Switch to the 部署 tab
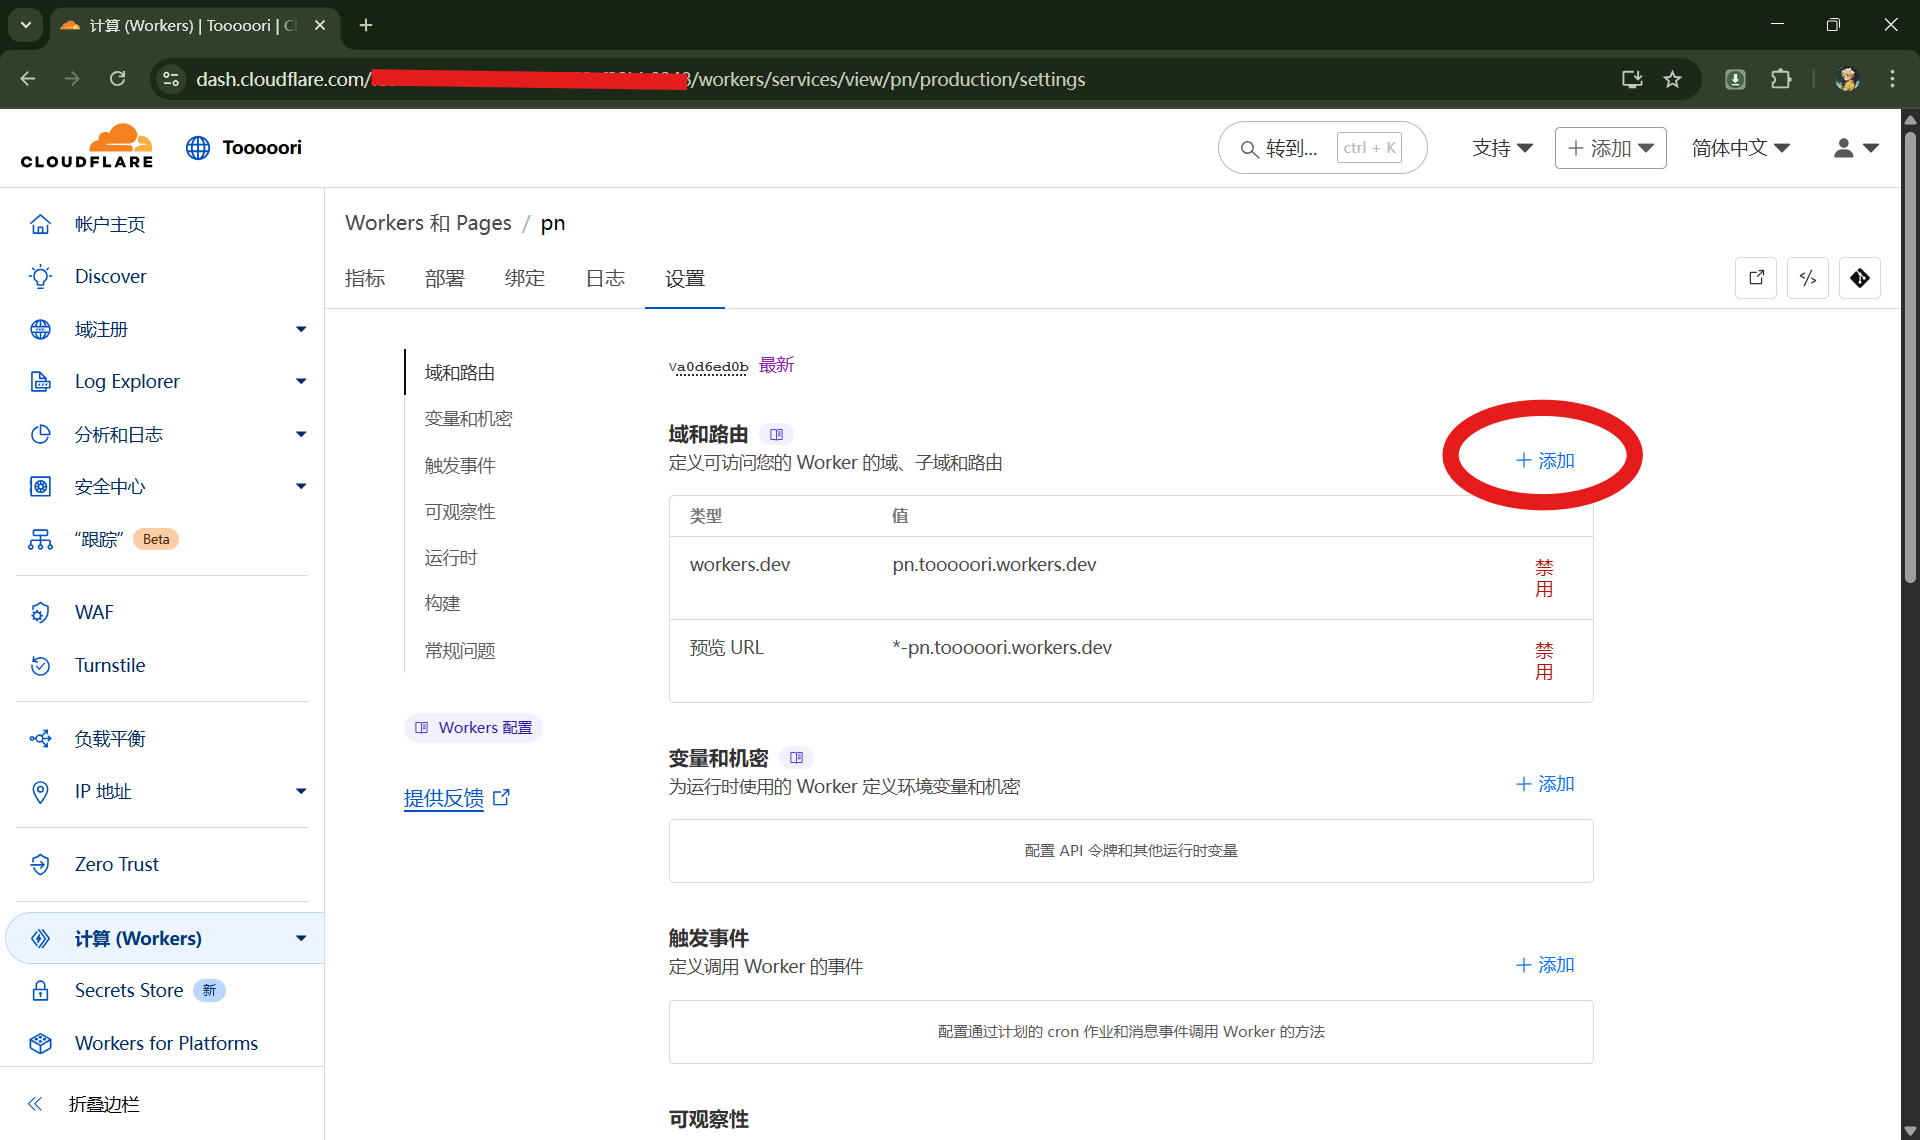Screen dimensions: 1920x1140 (x=444, y=278)
